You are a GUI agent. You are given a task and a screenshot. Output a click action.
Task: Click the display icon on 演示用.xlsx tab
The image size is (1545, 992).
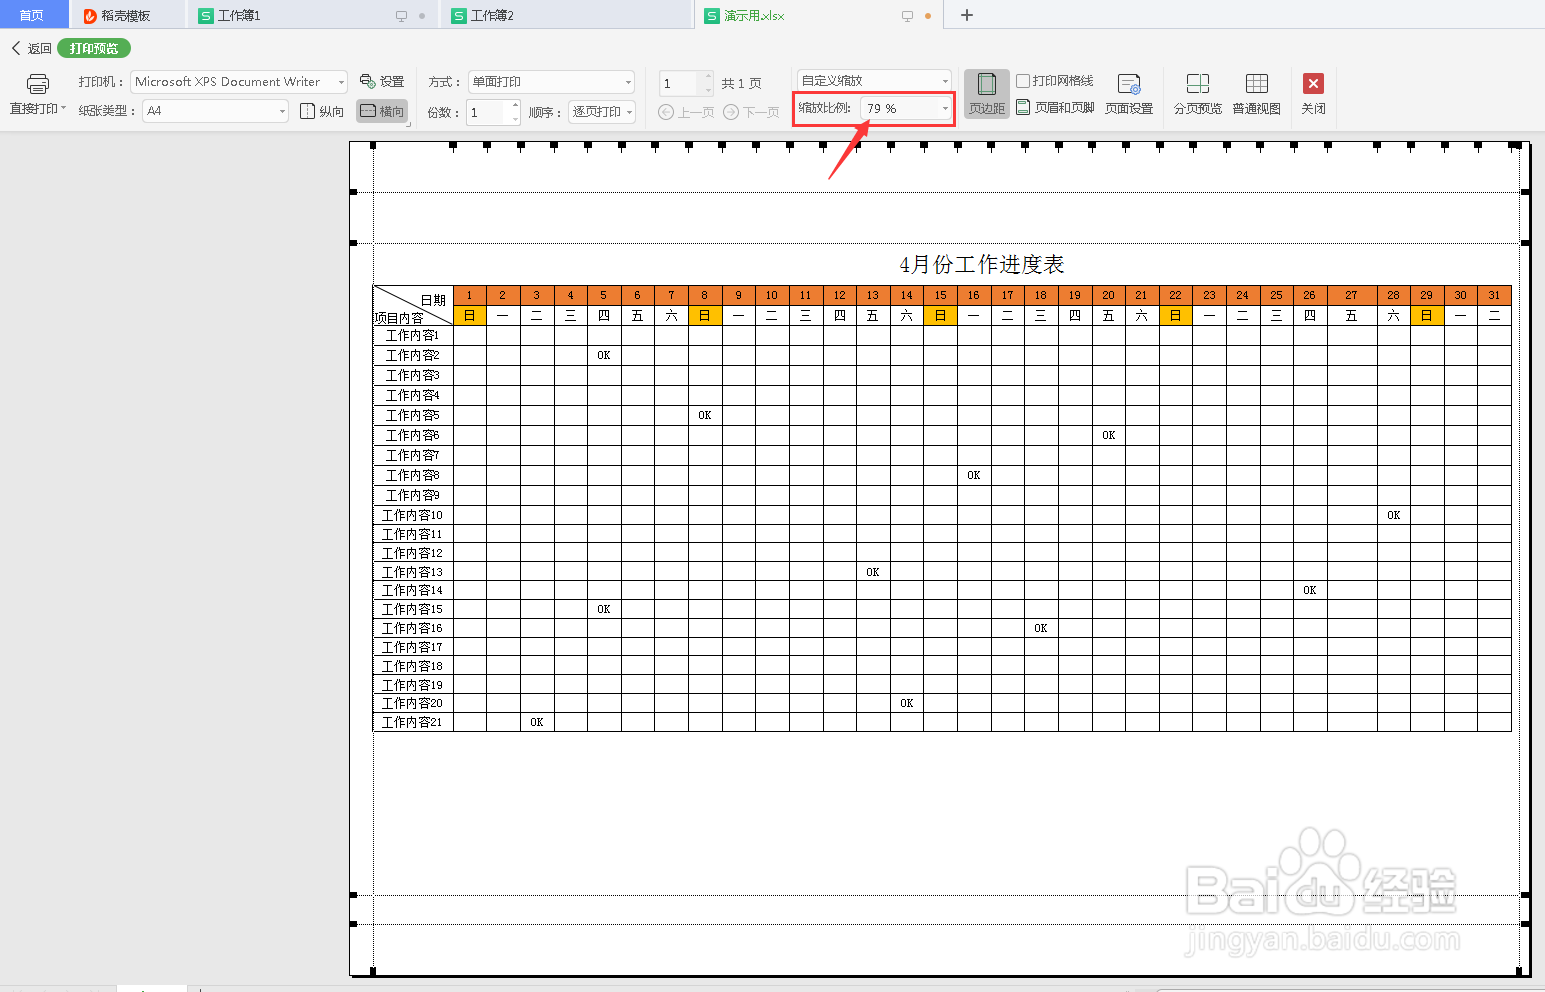(907, 16)
